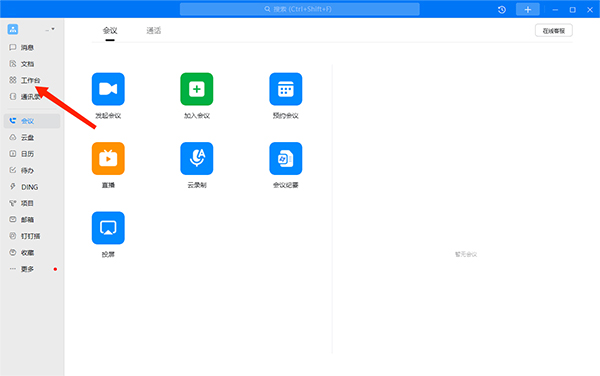Click the 在线客服 button

[x=554, y=31]
